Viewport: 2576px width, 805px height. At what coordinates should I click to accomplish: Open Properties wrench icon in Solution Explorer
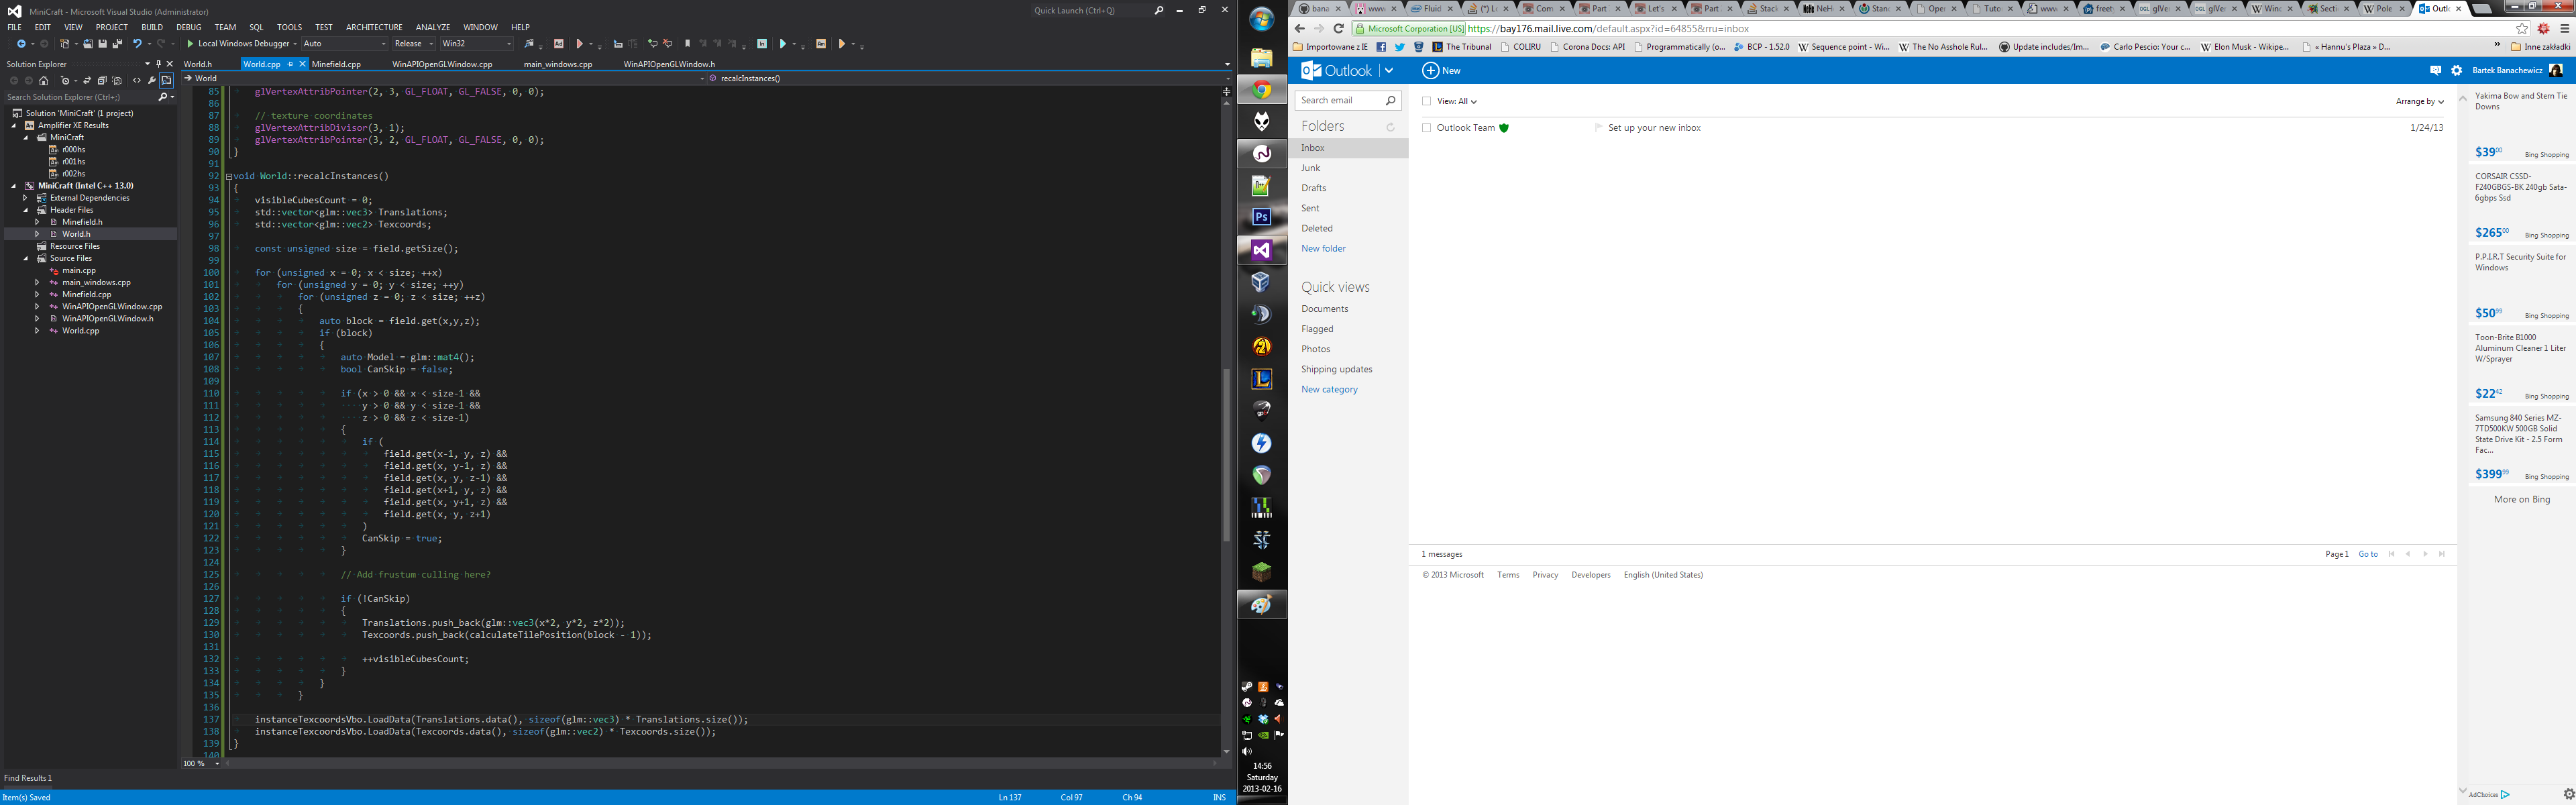[x=152, y=80]
